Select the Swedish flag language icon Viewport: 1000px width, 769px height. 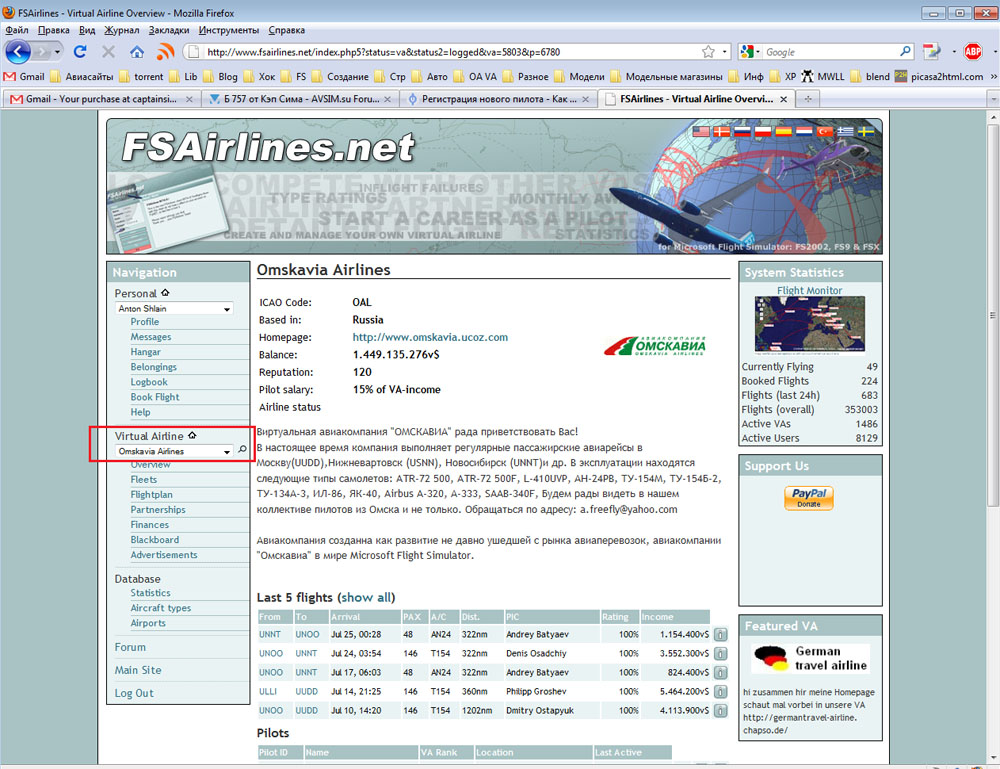(x=865, y=131)
